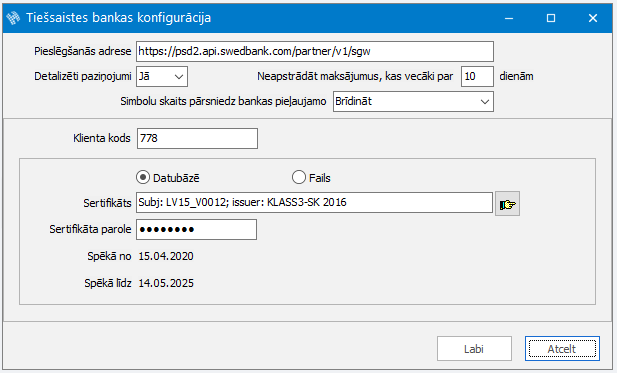Expand the Brīdināt combo box
Viewport: 617px width, 373px height.
(413, 102)
